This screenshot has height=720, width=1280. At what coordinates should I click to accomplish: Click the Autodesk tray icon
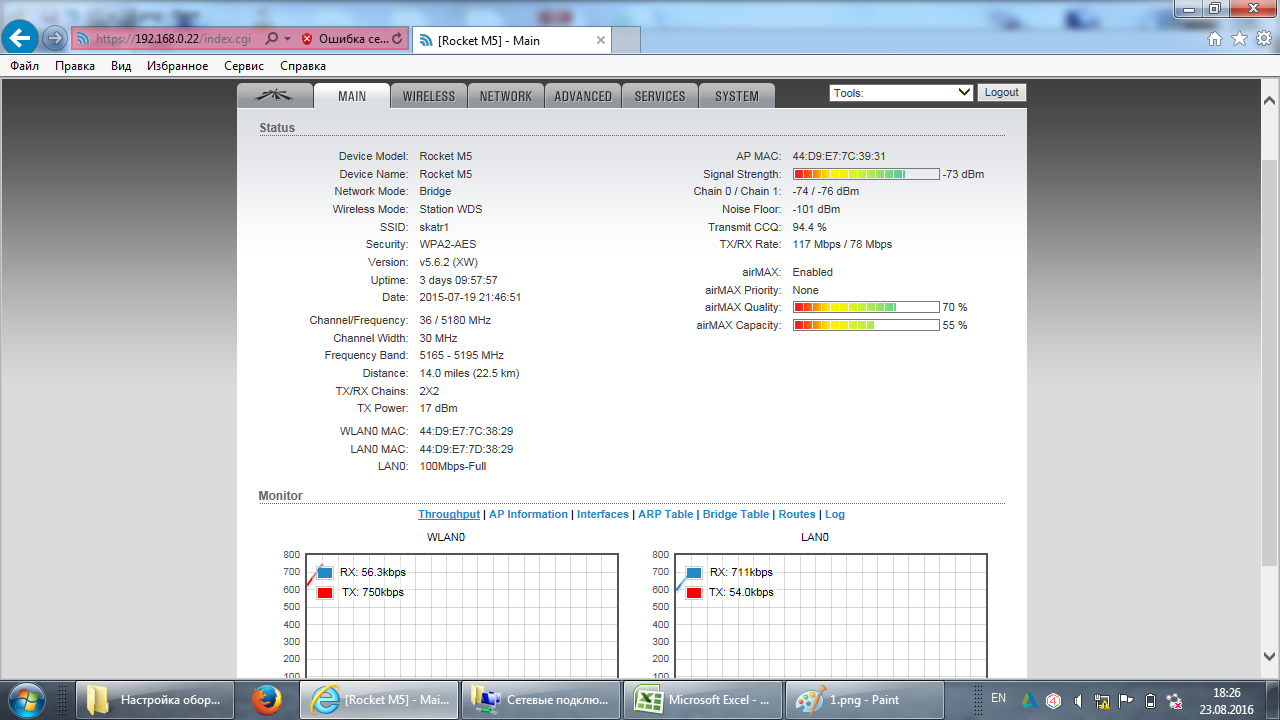(x=1029, y=701)
